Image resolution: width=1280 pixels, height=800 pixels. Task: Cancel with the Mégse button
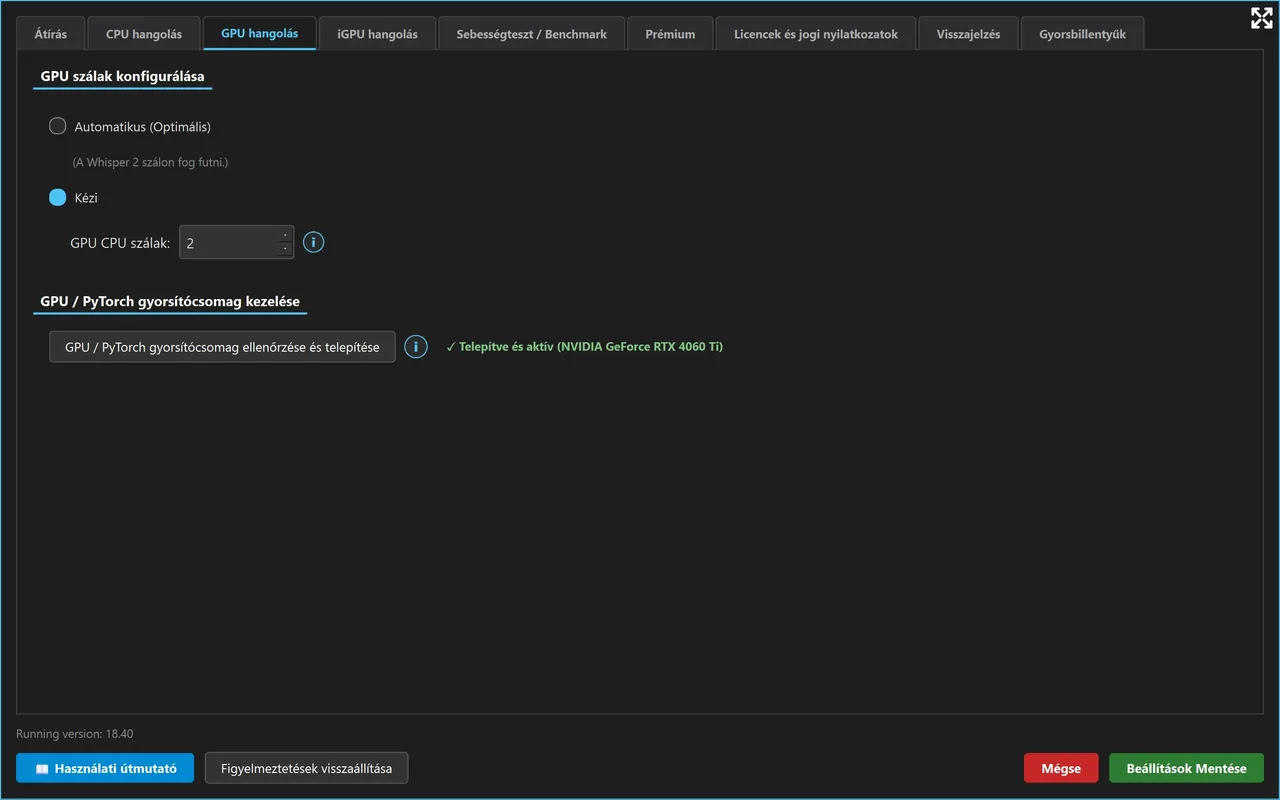(x=1061, y=768)
